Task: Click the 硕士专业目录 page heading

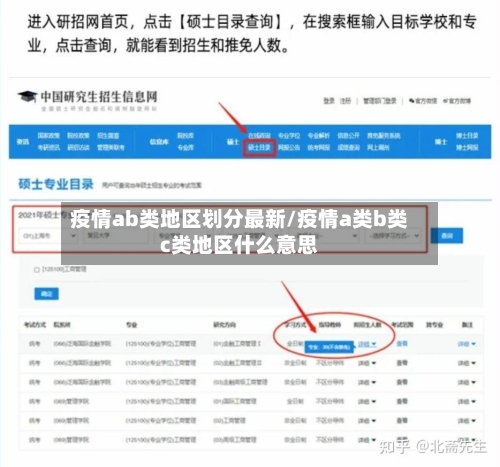Action: [56, 184]
